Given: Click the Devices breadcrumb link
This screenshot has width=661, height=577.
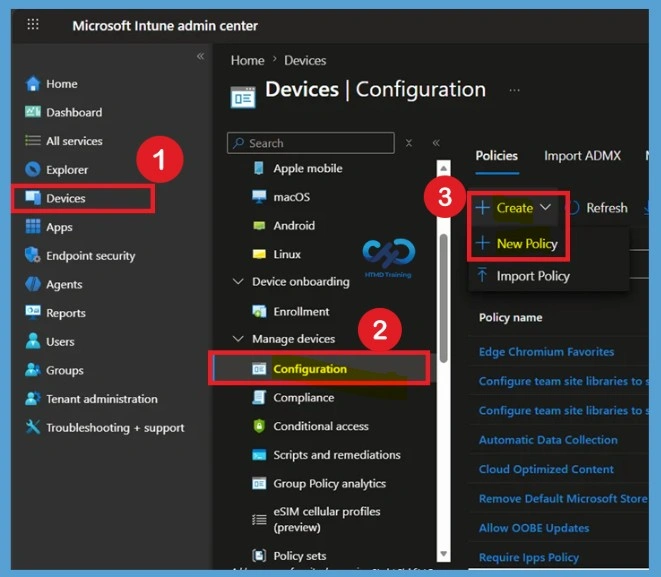Looking at the screenshot, I should pos(305,60).
